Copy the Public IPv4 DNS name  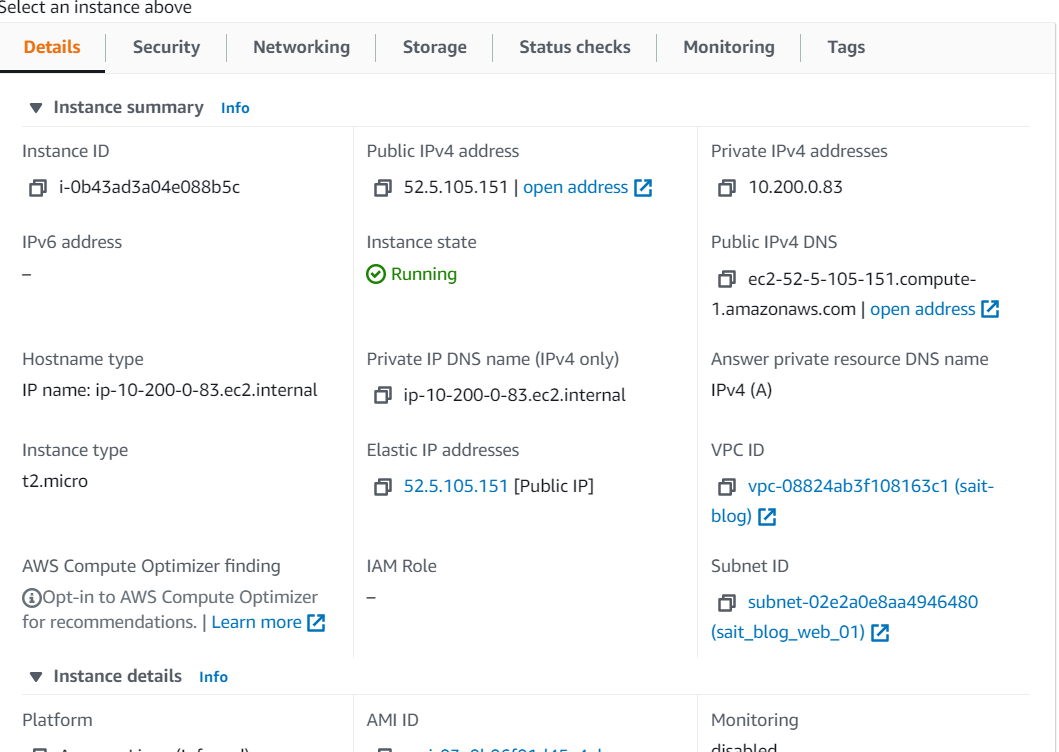click(727, 279)
